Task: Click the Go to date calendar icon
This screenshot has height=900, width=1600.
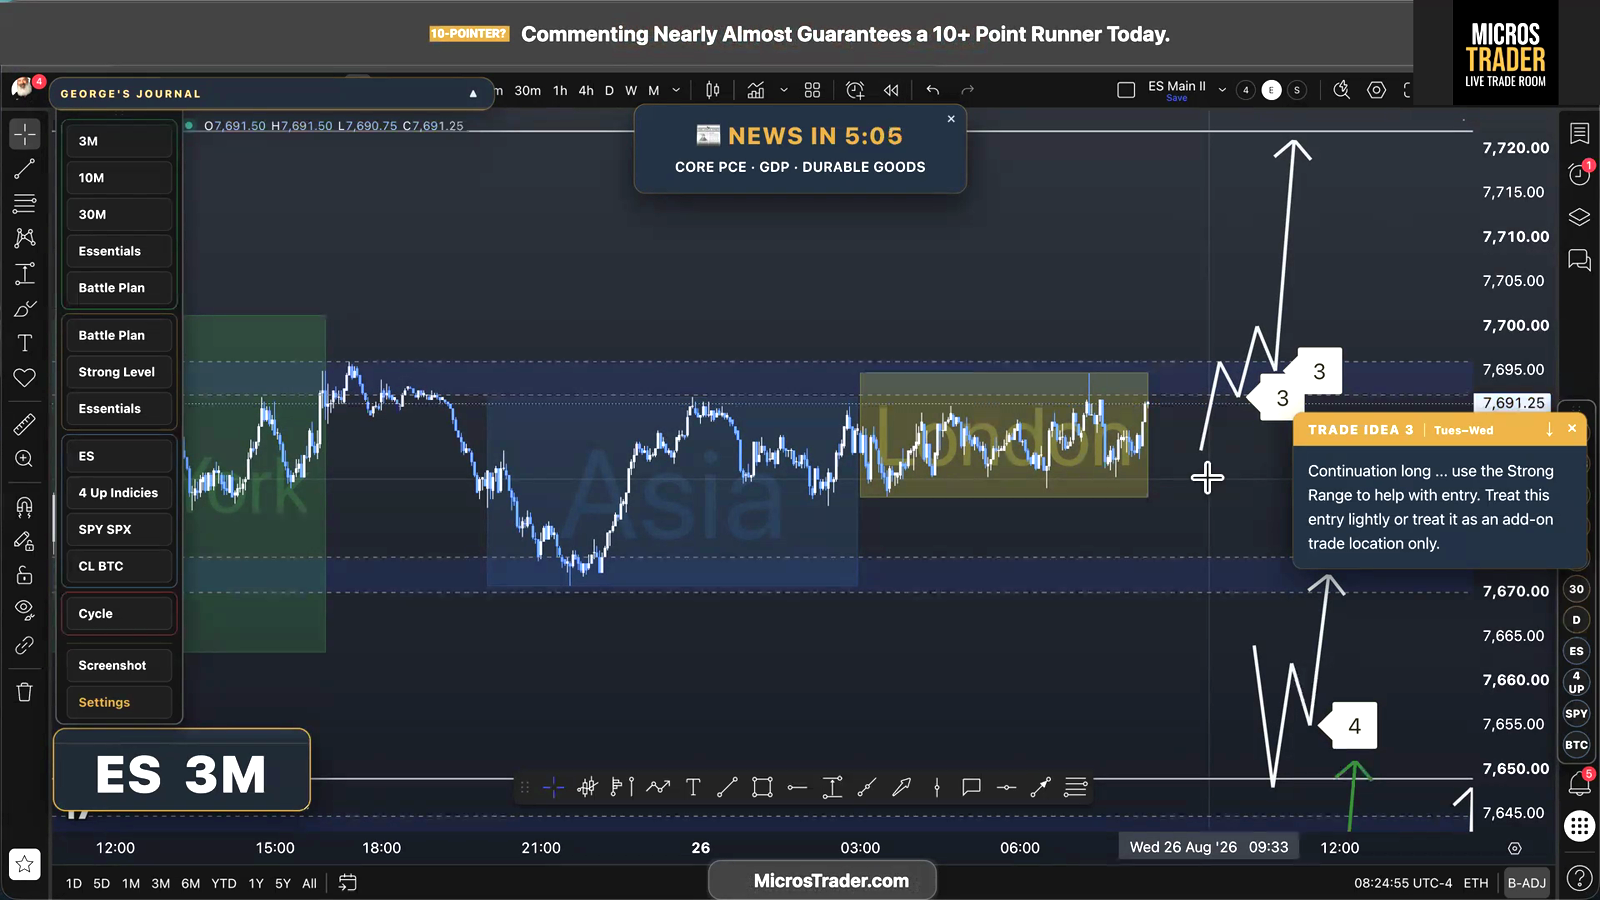Action: pyautogui.click(x=348, y=883)
